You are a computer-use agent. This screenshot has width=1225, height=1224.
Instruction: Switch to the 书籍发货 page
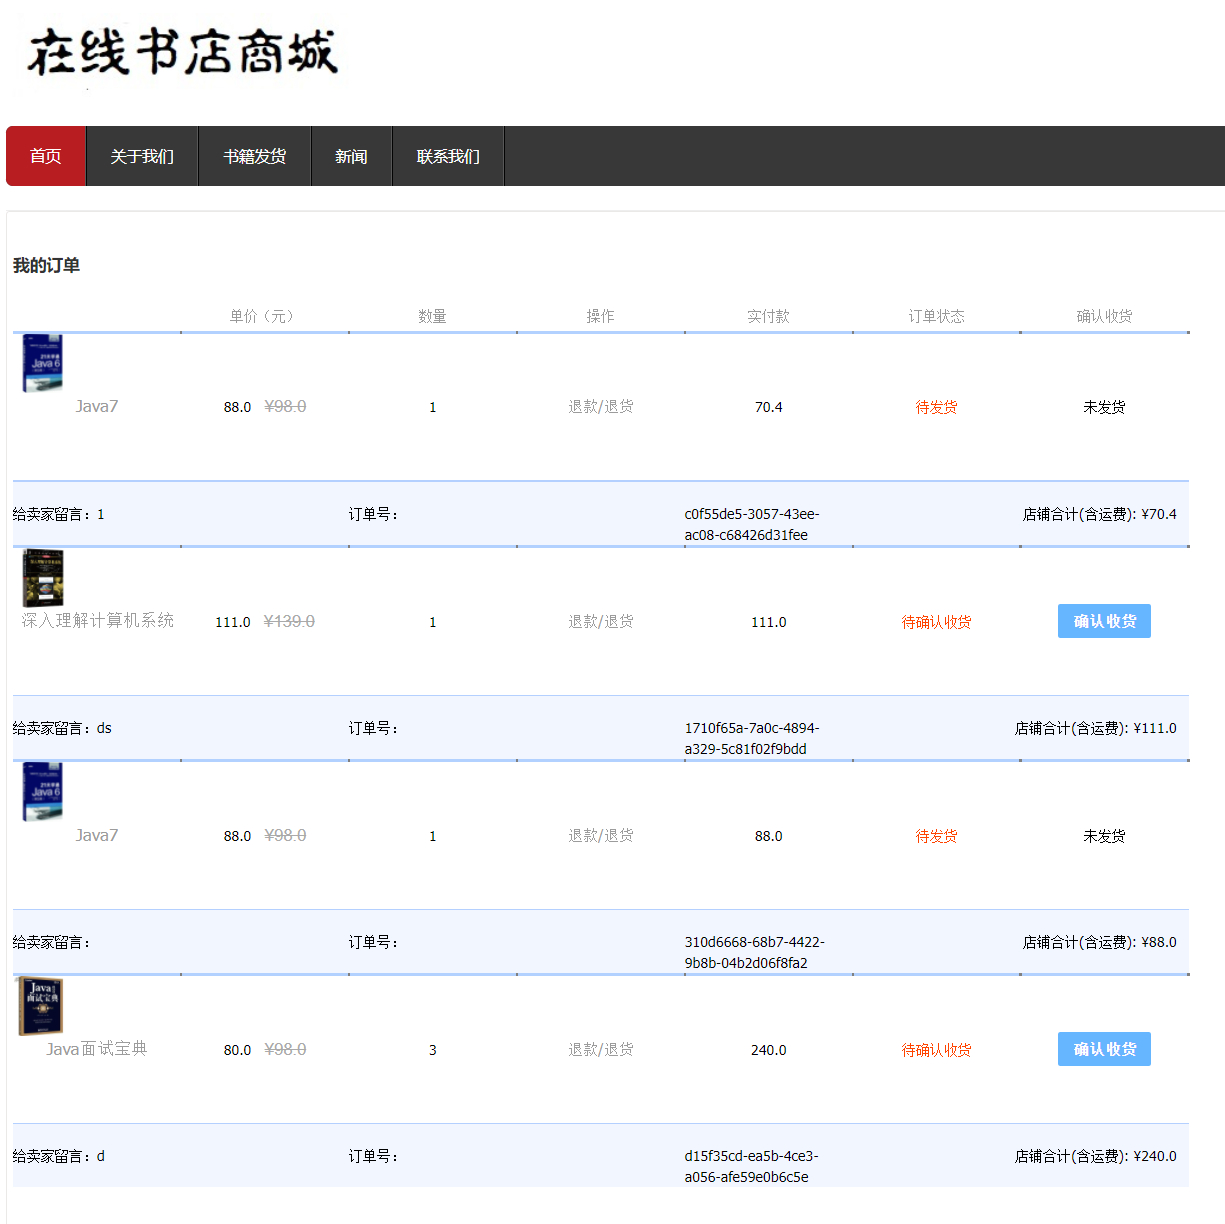[255, 156]
